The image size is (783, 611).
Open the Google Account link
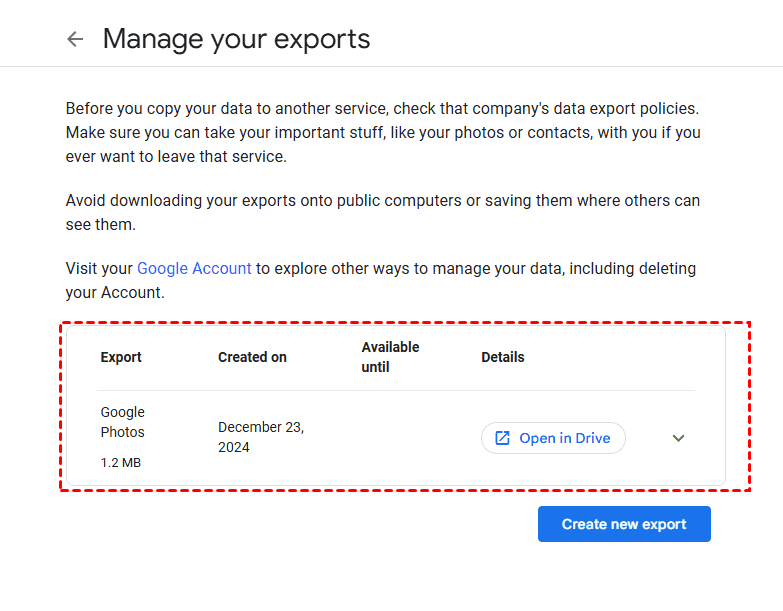pos(194,268)
